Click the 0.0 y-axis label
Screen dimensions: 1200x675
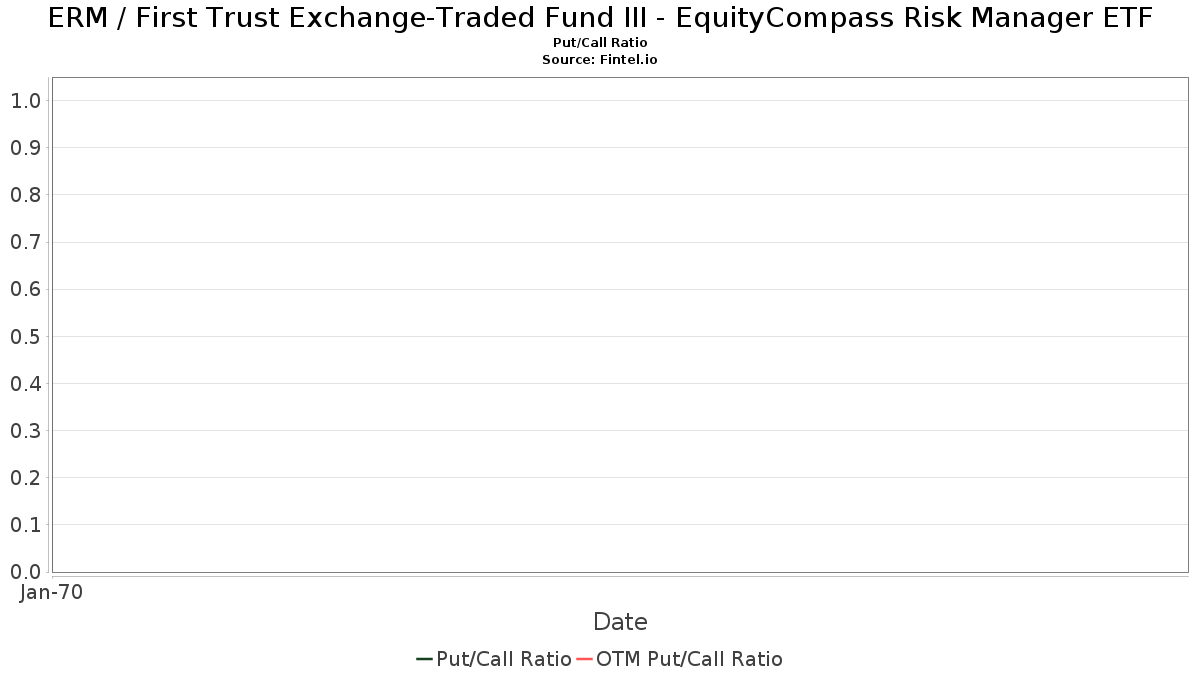tap(26, 571)
